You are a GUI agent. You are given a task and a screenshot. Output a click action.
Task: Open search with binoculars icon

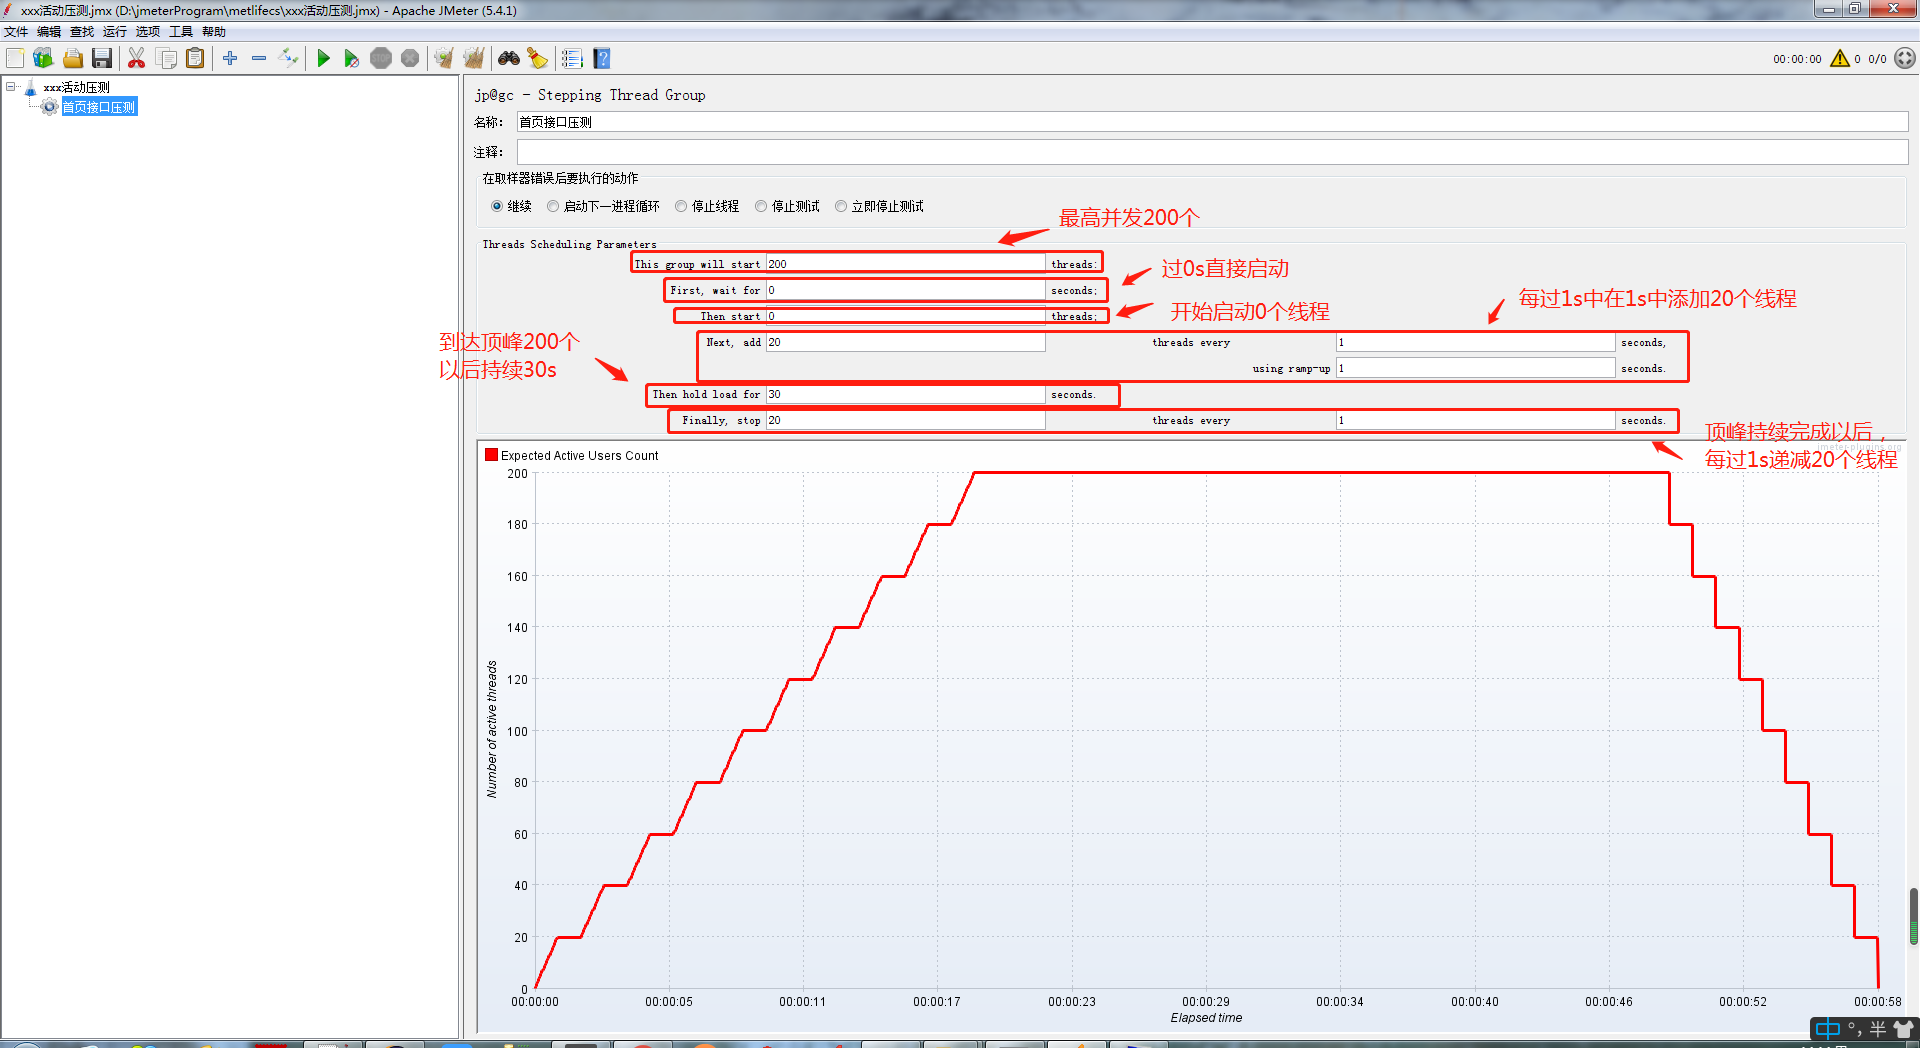click(x=509, y=58)
